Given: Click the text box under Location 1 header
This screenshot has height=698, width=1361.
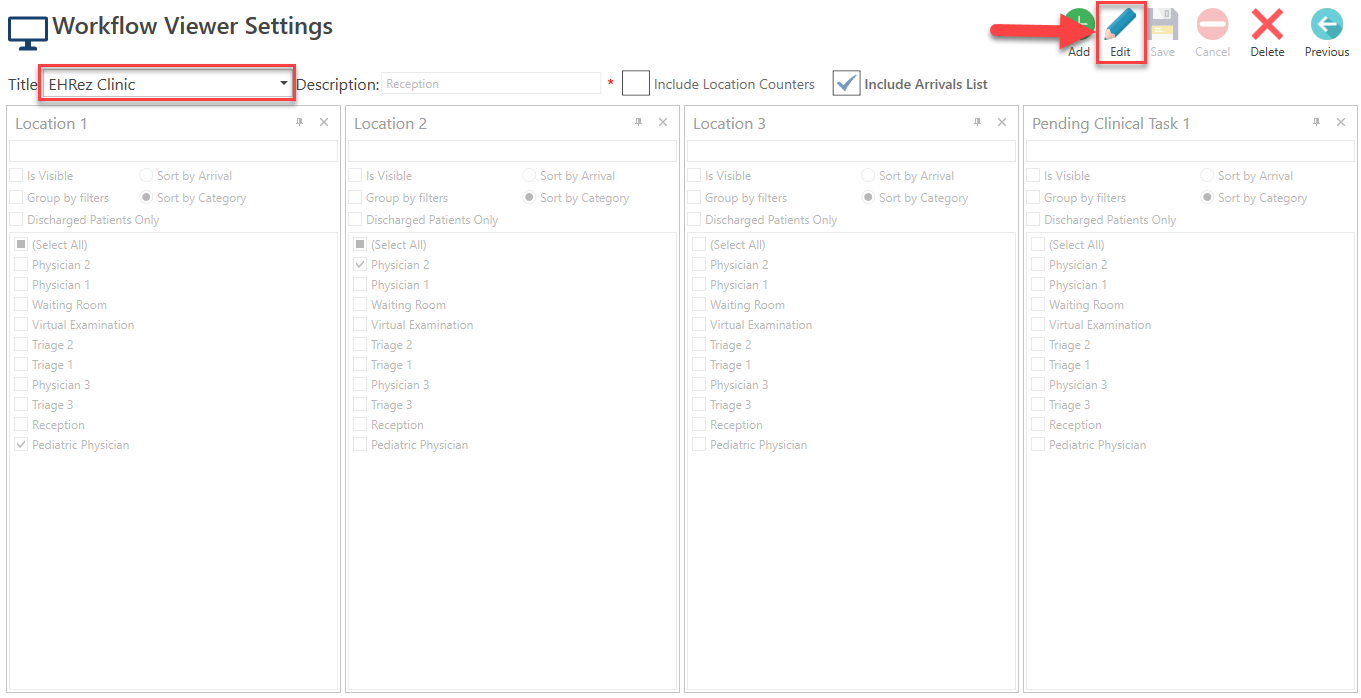Looking at the screenshot, I should pyautogui.click(x=173, y=151).
